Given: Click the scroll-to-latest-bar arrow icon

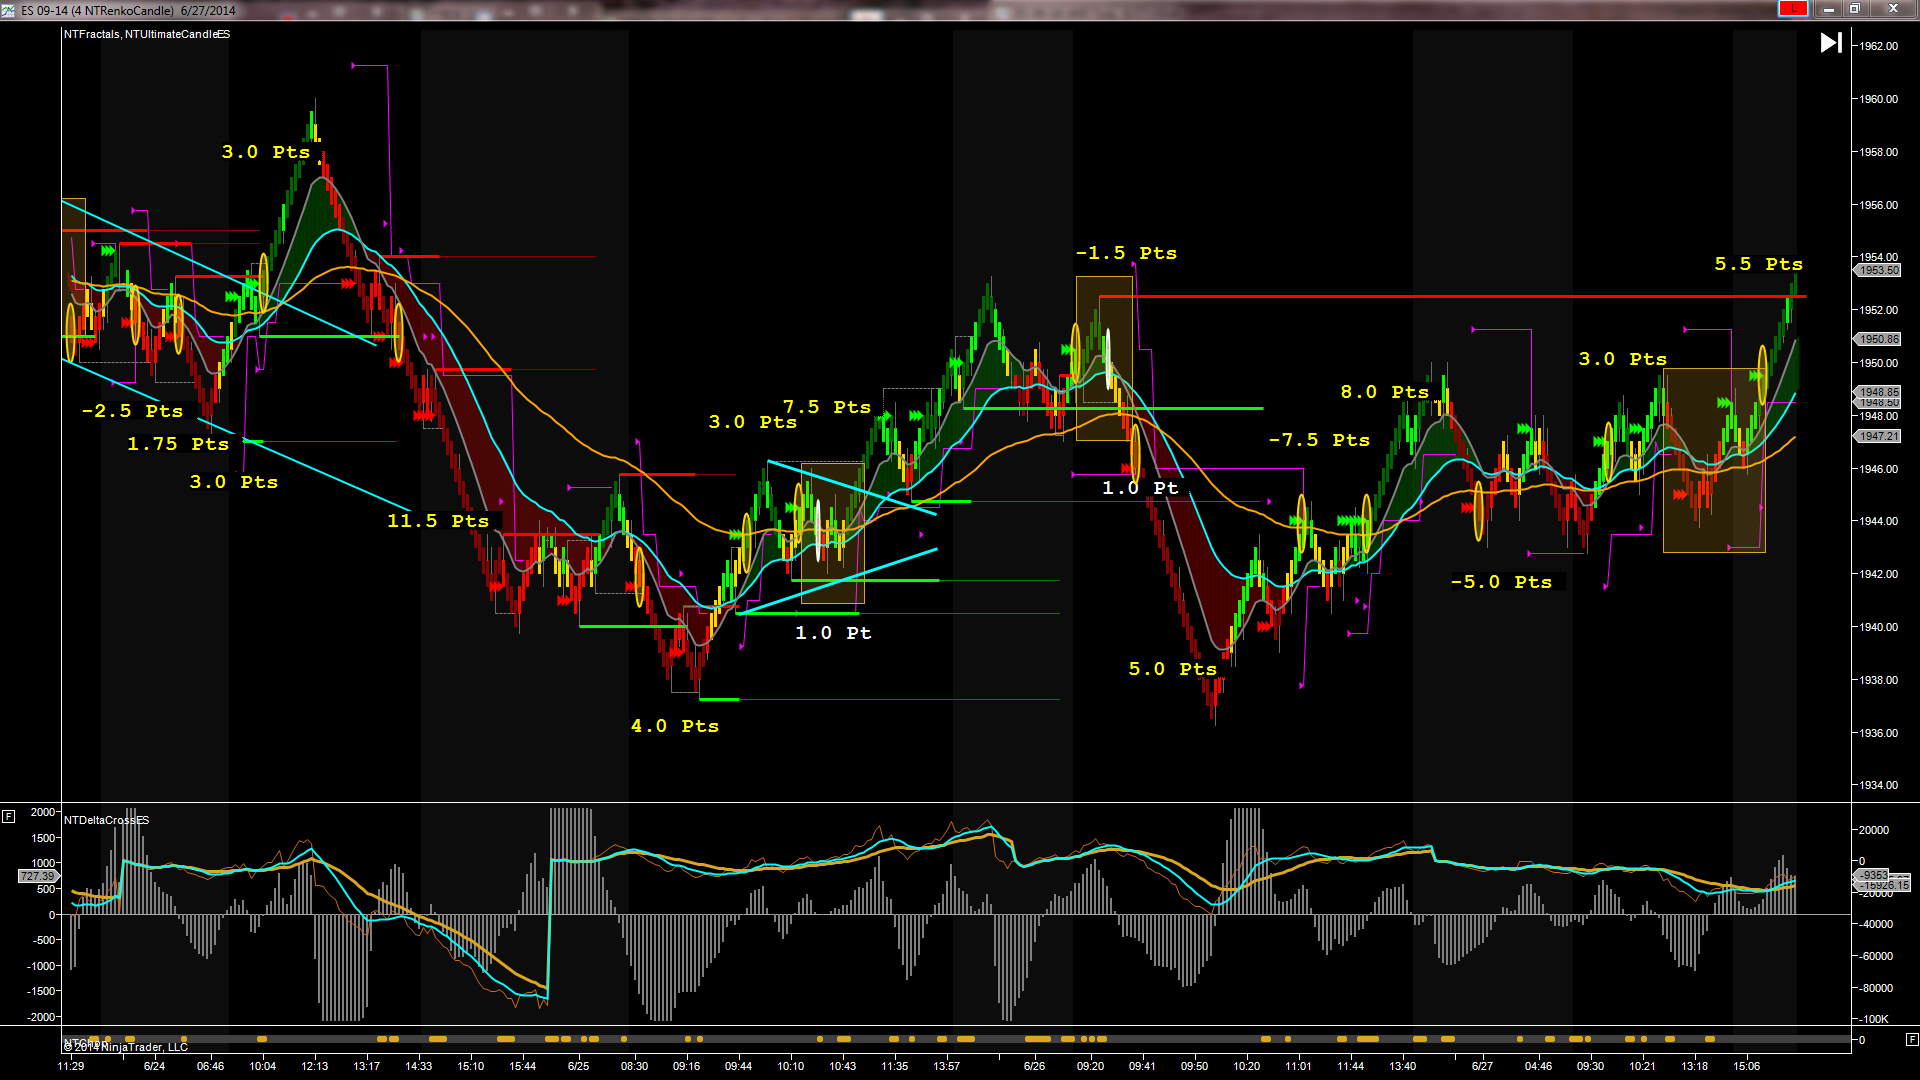Looking at the screenshot, I should [1831, 43].
